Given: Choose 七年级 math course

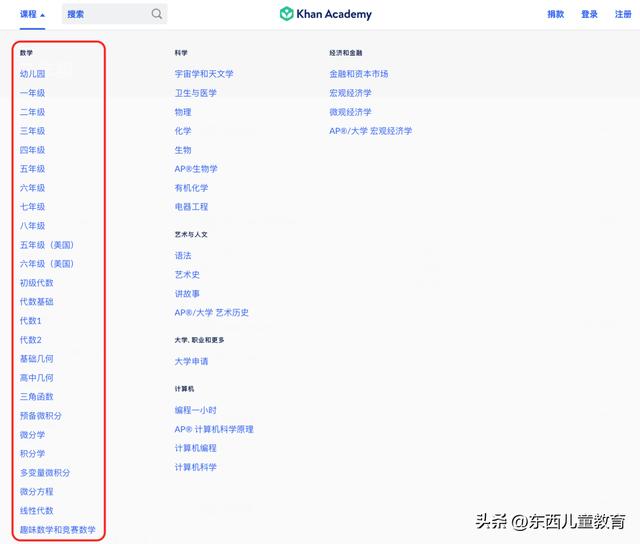Looking at the screenshot, I should pyautogui.click(x=33, y=207).
